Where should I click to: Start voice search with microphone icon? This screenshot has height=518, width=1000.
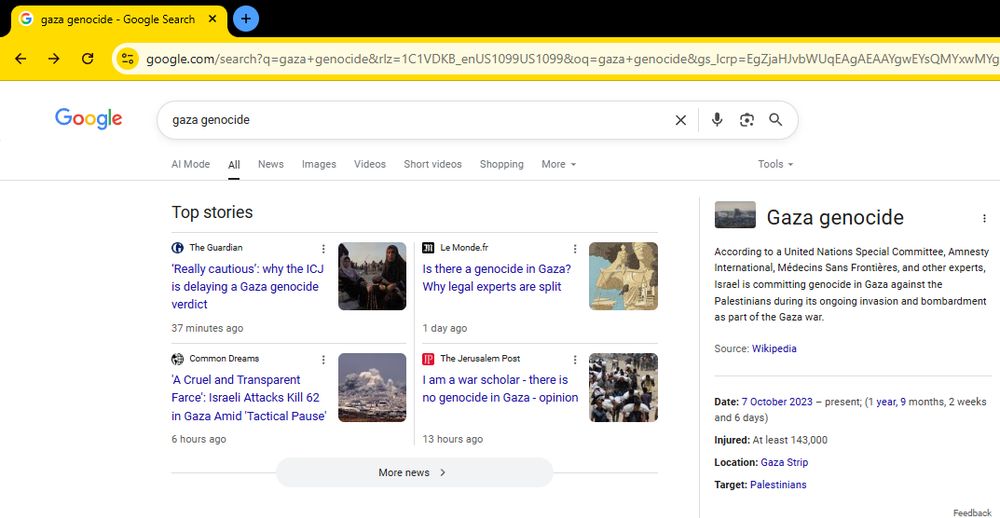coord(717,119)
